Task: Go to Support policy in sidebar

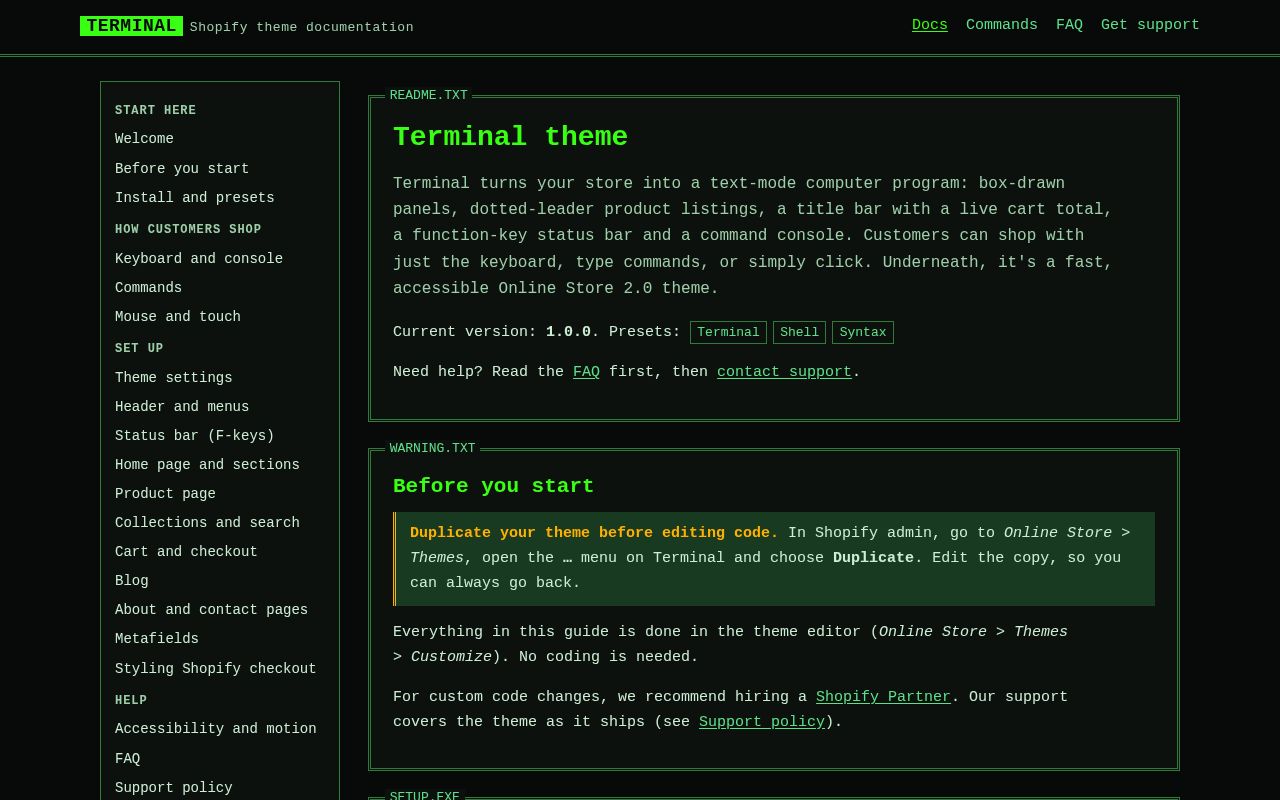Action: [174, 788]
